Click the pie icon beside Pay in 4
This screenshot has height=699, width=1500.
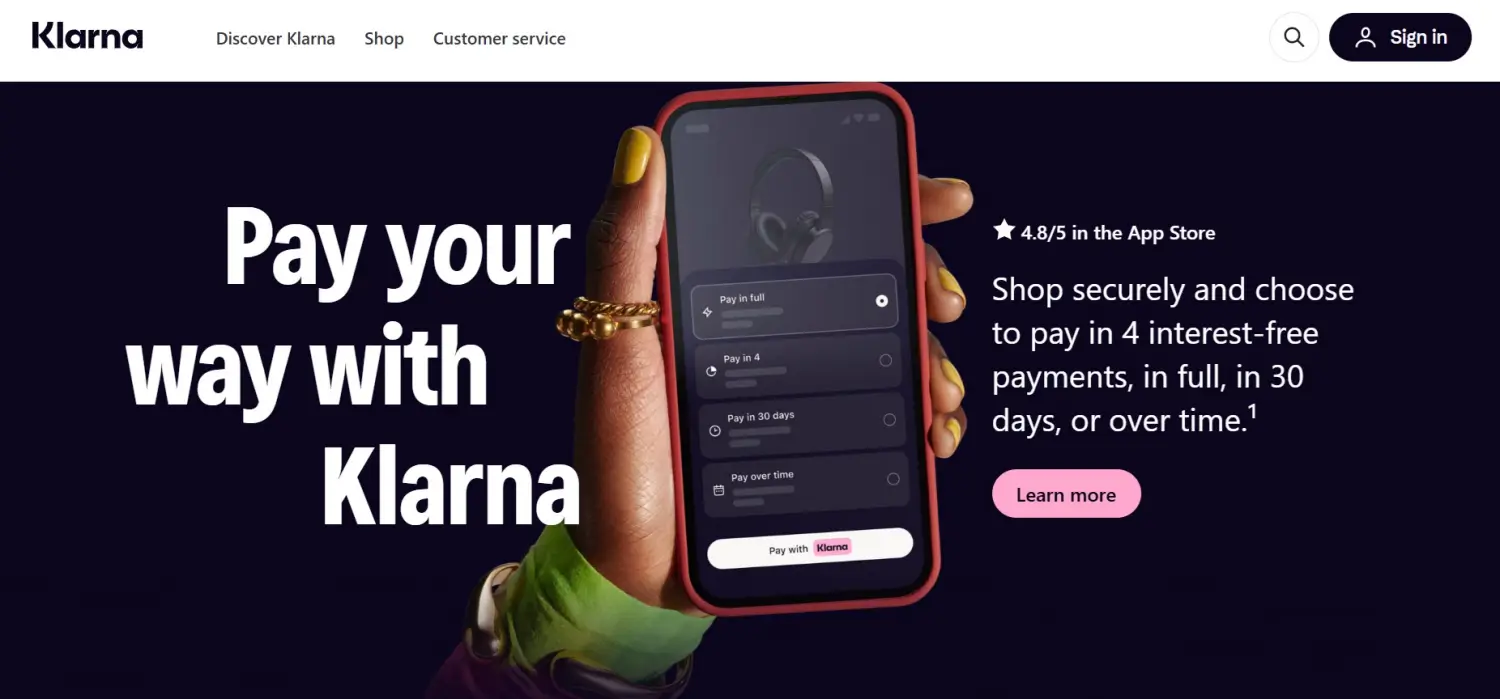[x=712, y=371]
